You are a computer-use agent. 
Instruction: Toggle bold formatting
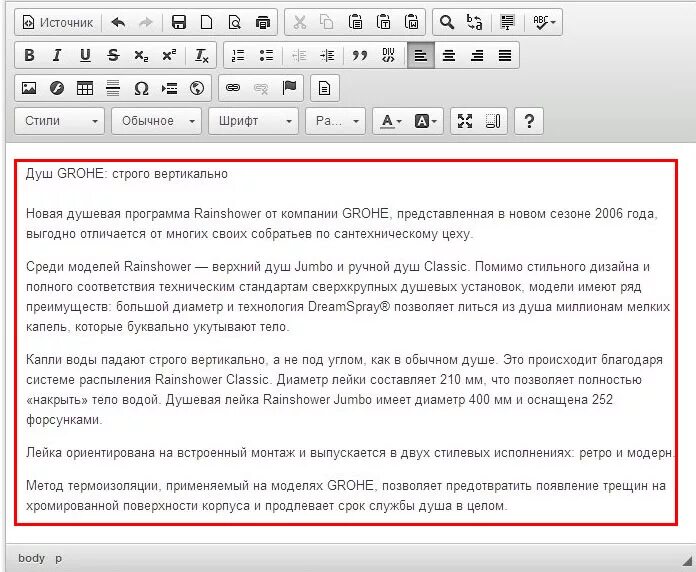pyautogui.click(x=29, y=55)
